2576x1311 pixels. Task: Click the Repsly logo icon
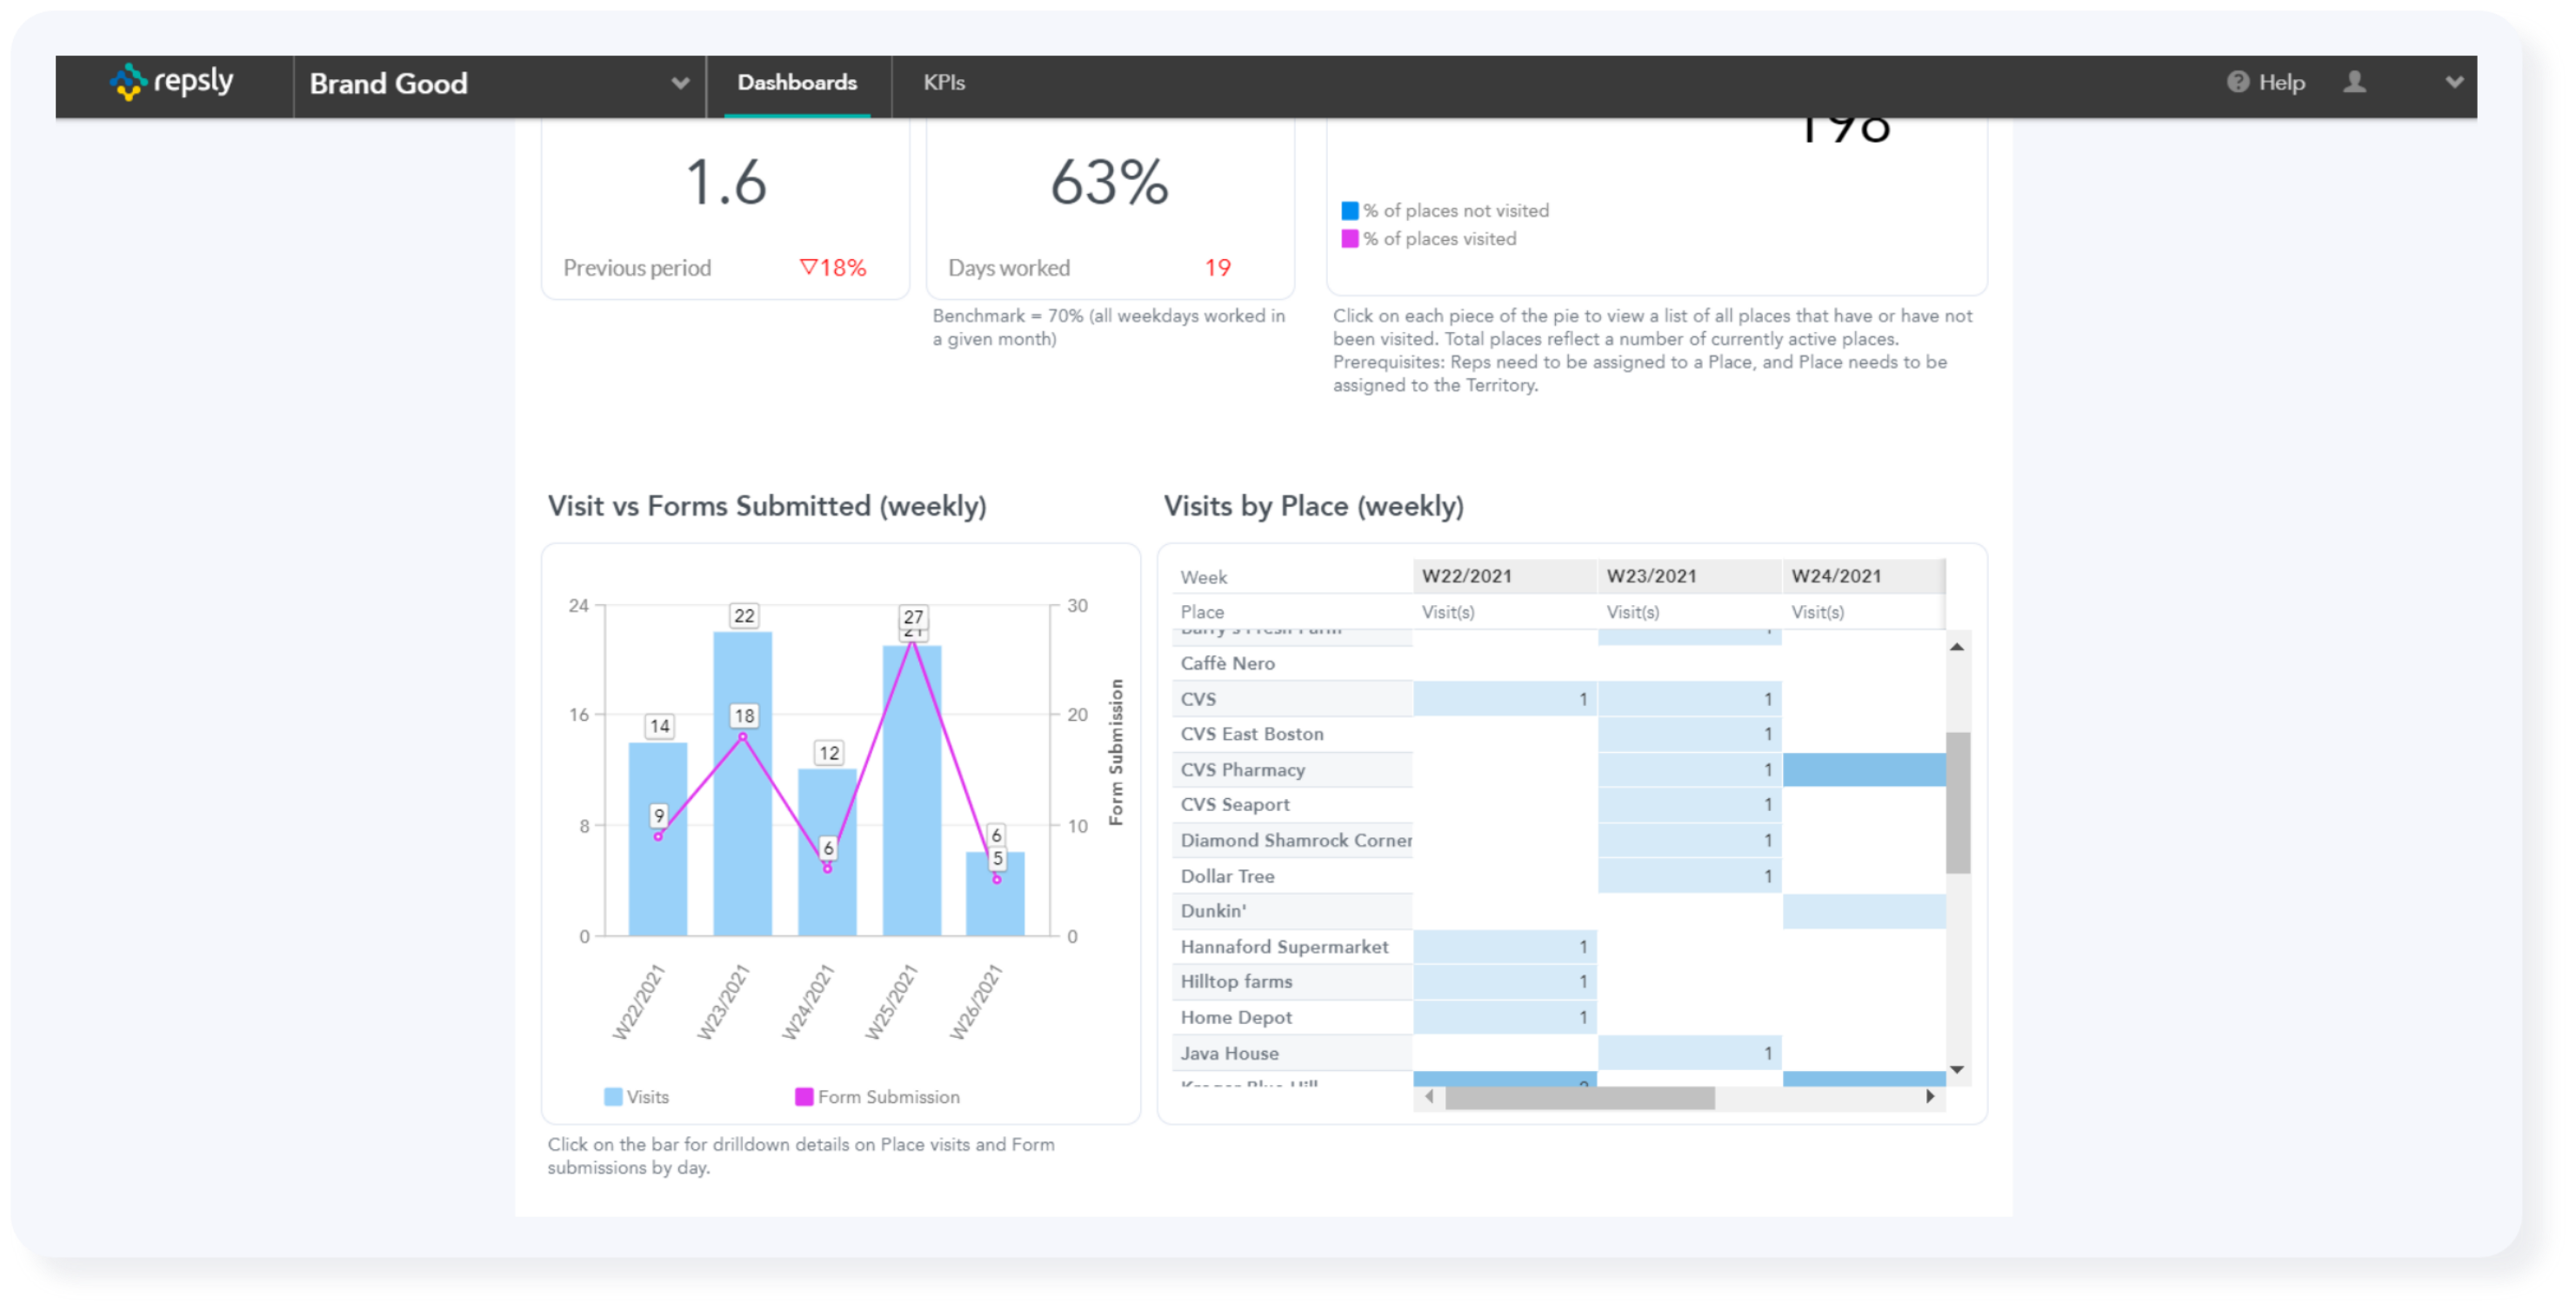(x=128, y=82)
